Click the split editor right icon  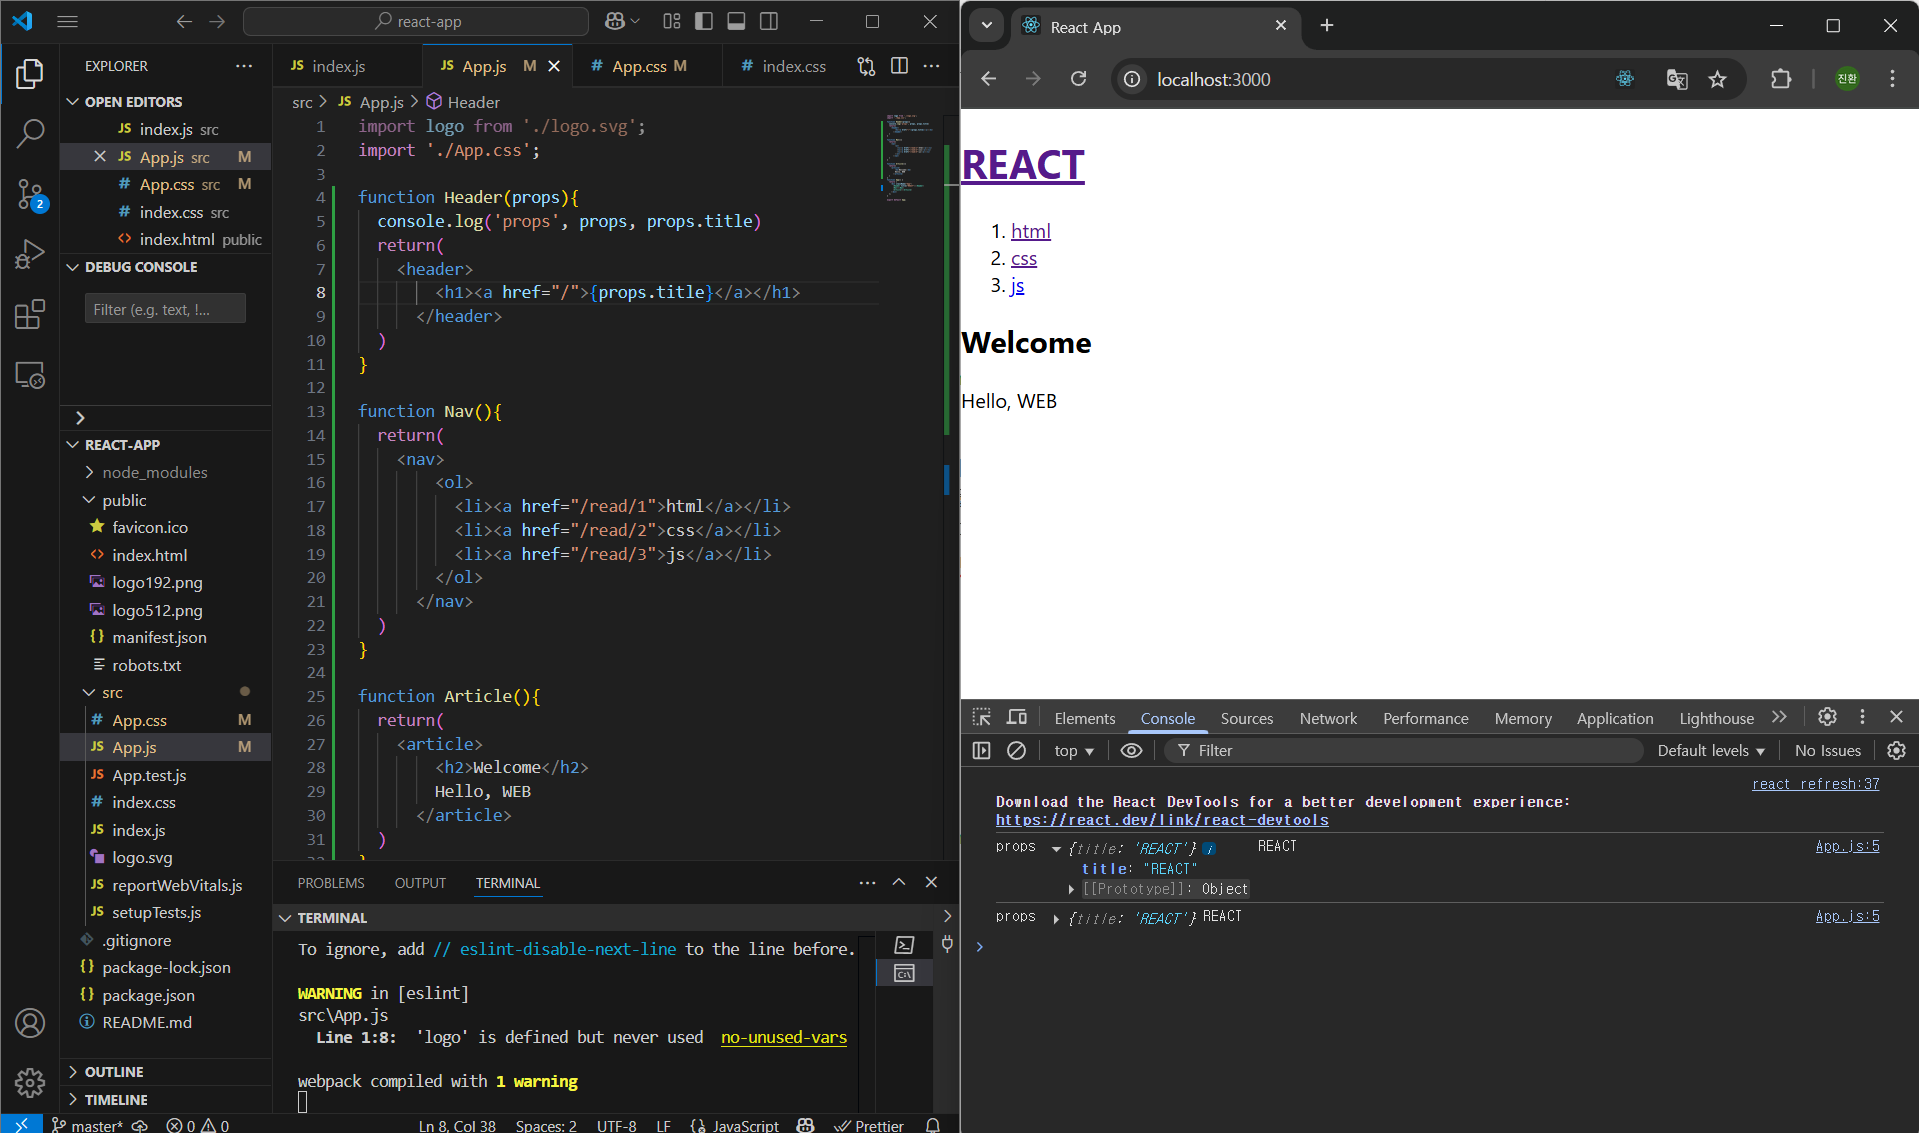pos(899,66)
